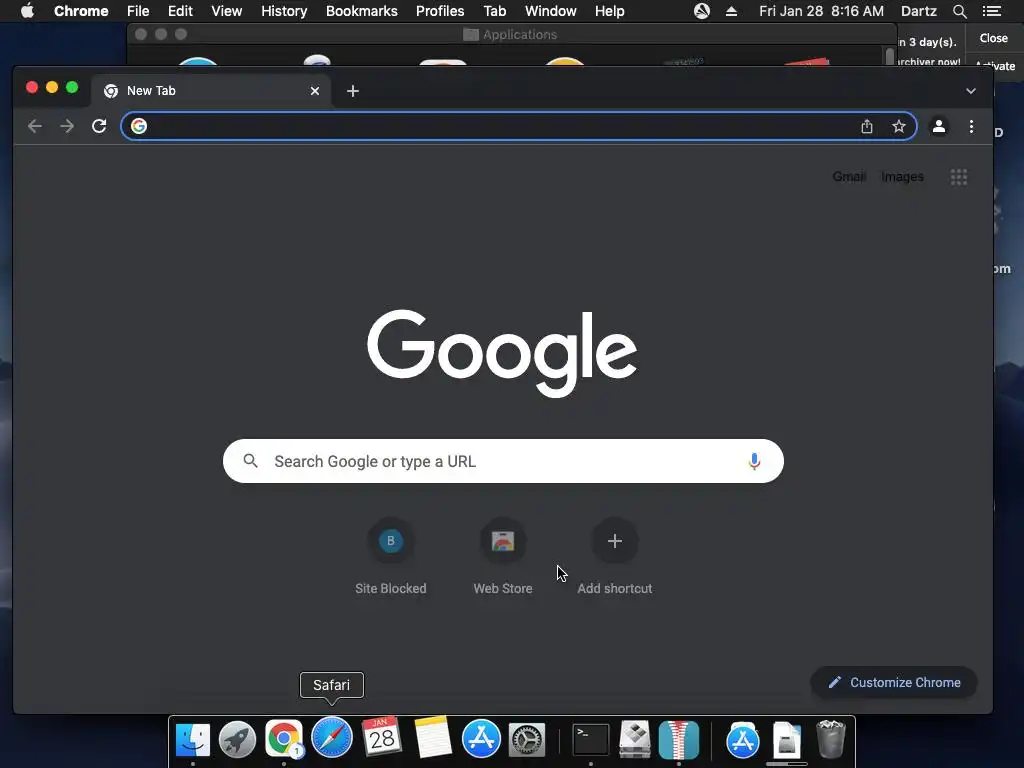
Task: Open the Archiver zip icon in Dock
Action: pyautogui.click(x=679, y=740)
